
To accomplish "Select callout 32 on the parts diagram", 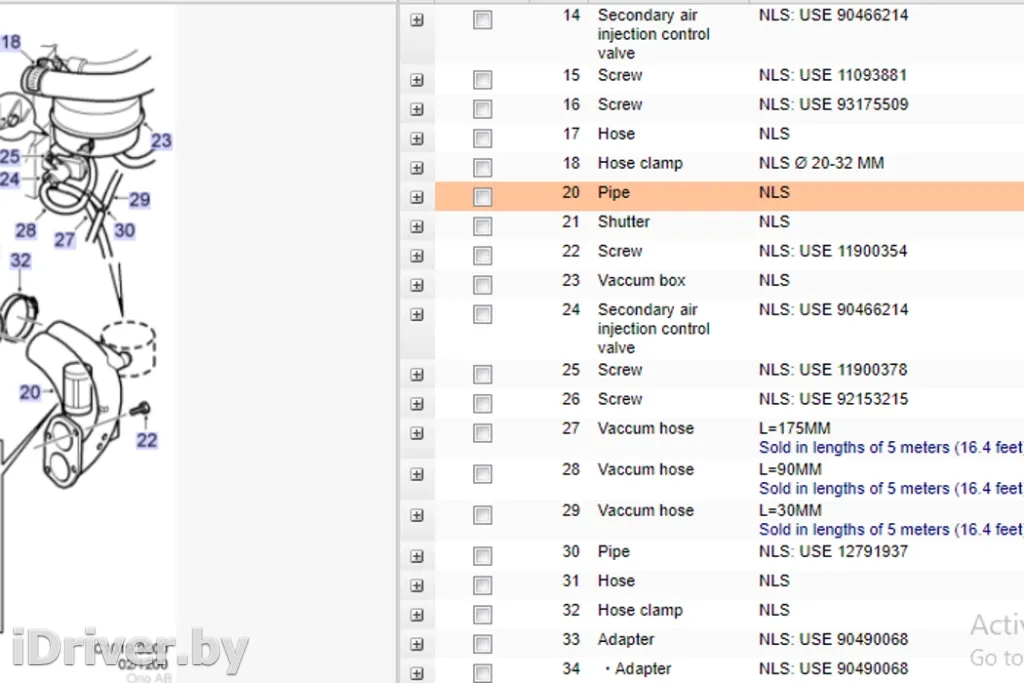I will click(x=20, y=261).
